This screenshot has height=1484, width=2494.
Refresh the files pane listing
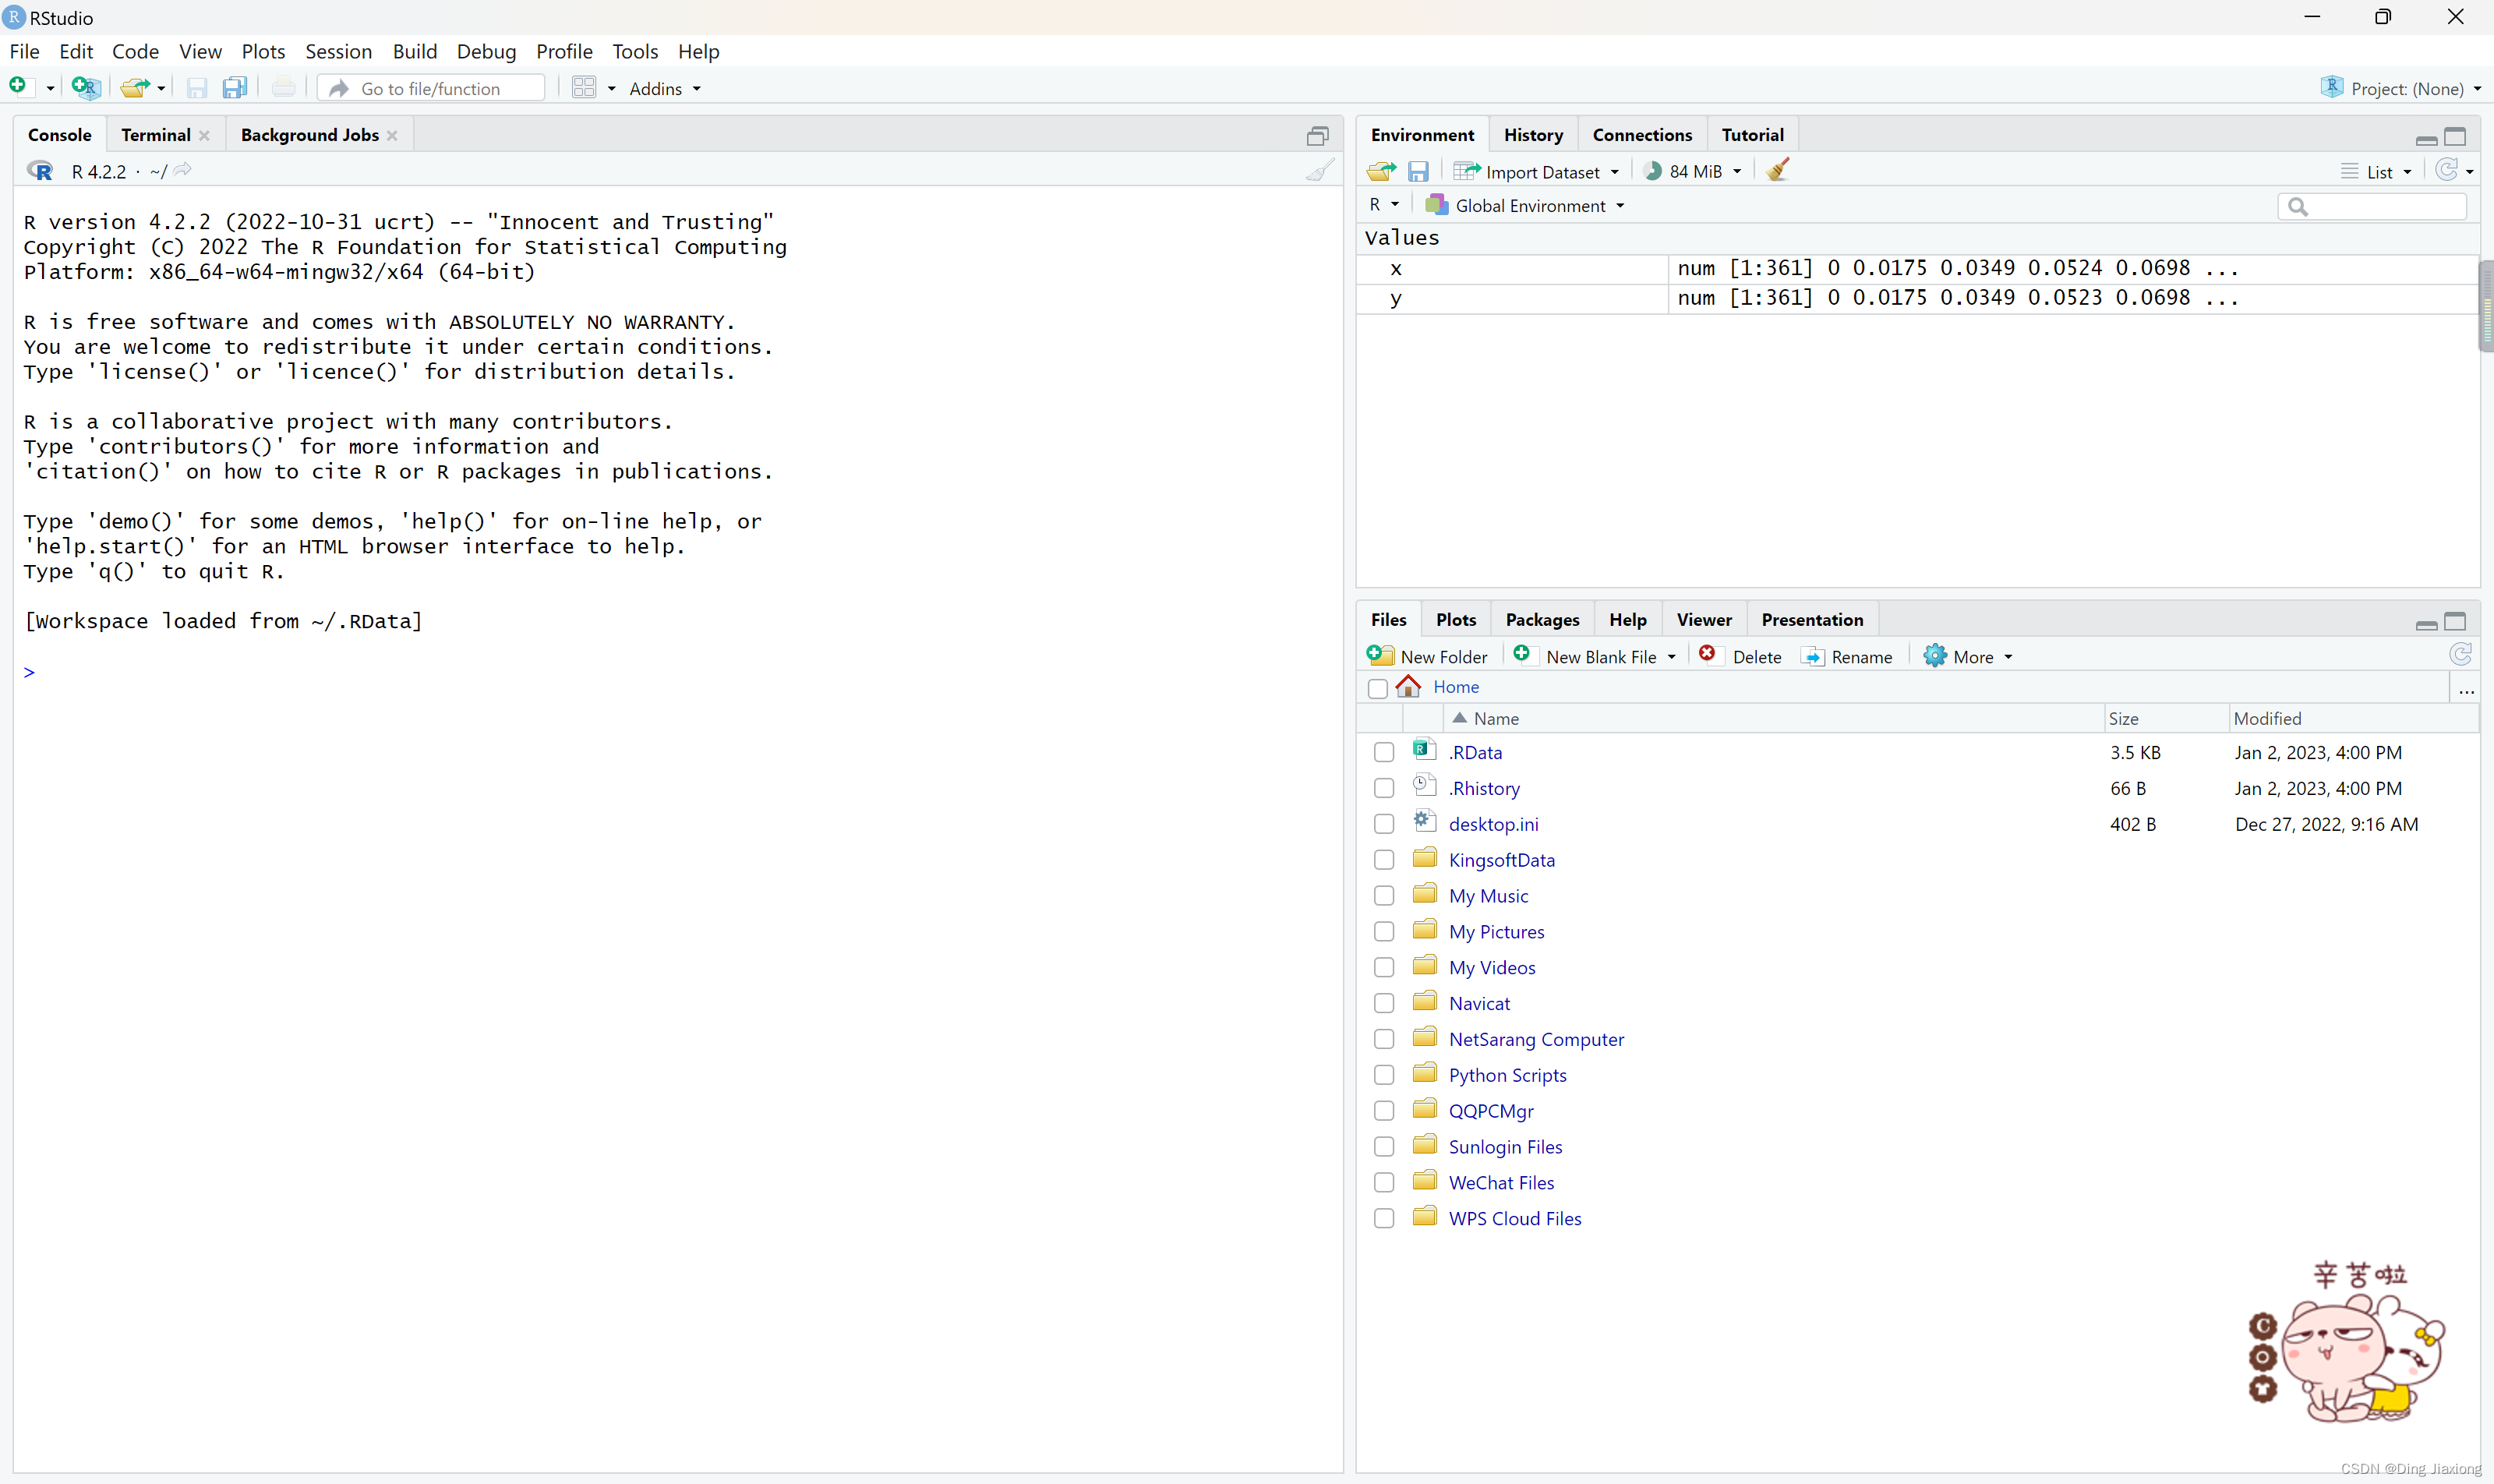pos(2460,655)
